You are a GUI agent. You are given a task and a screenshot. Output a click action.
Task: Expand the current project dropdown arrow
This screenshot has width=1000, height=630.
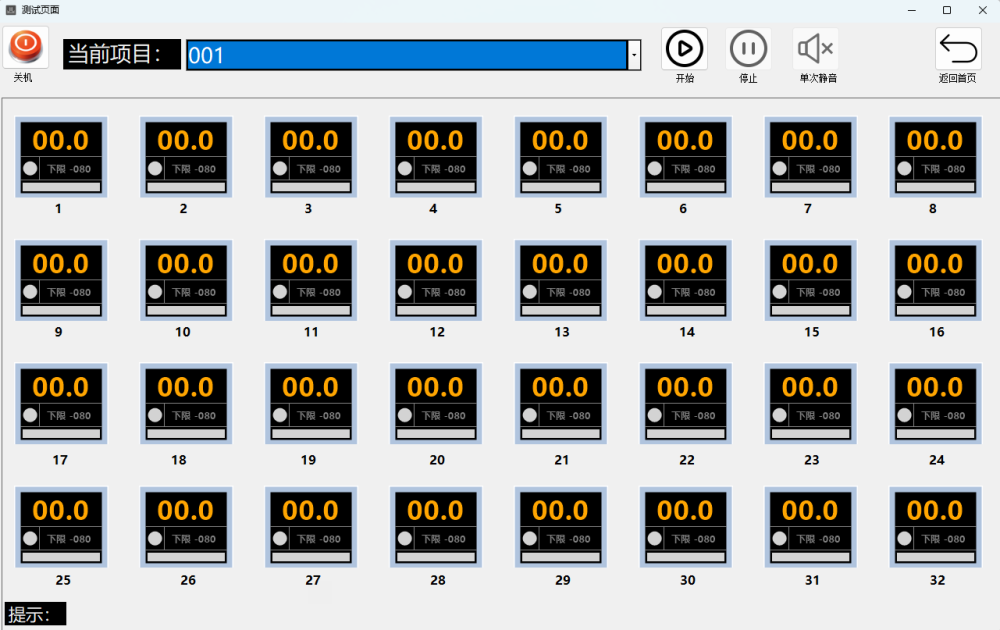pos(634,55)
